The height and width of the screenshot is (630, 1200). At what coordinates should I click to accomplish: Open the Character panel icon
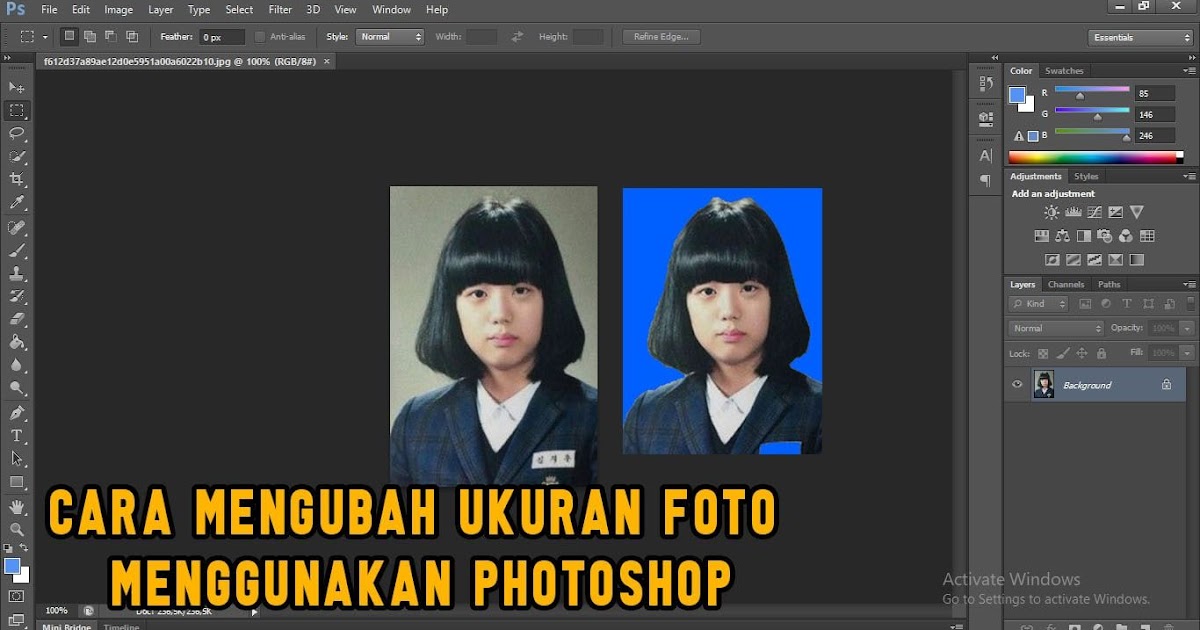tap(986, 156)
